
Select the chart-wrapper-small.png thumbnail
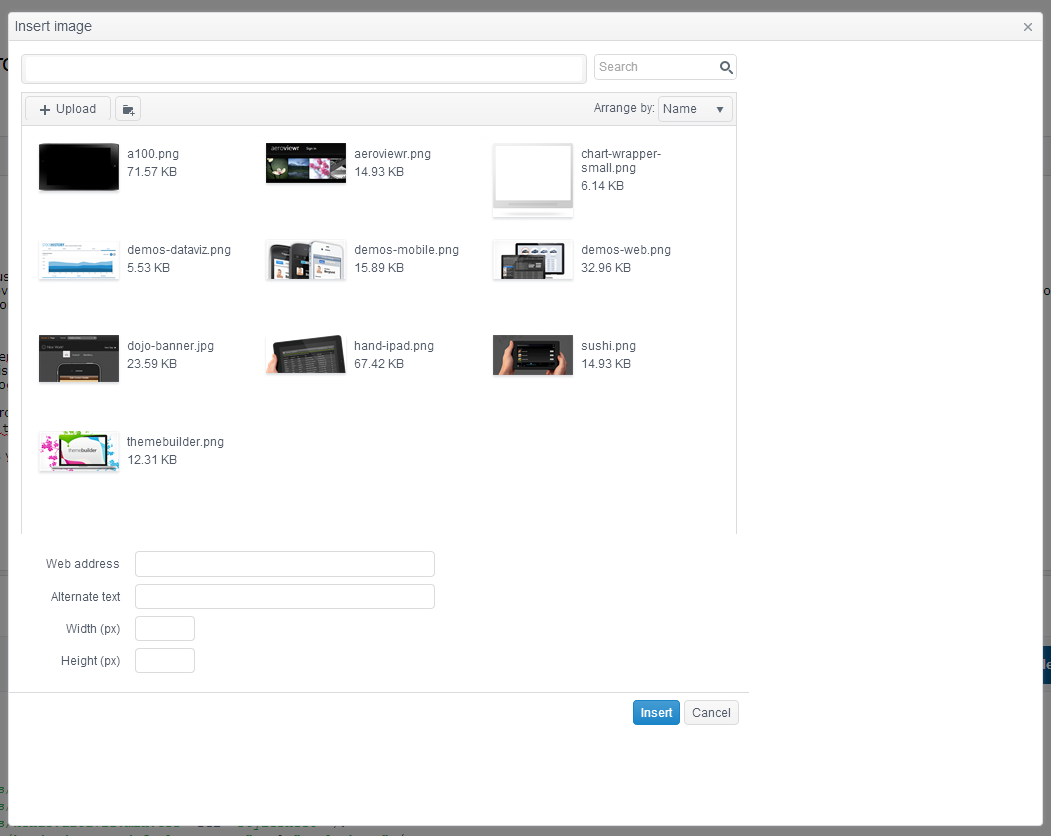point(533,180)
